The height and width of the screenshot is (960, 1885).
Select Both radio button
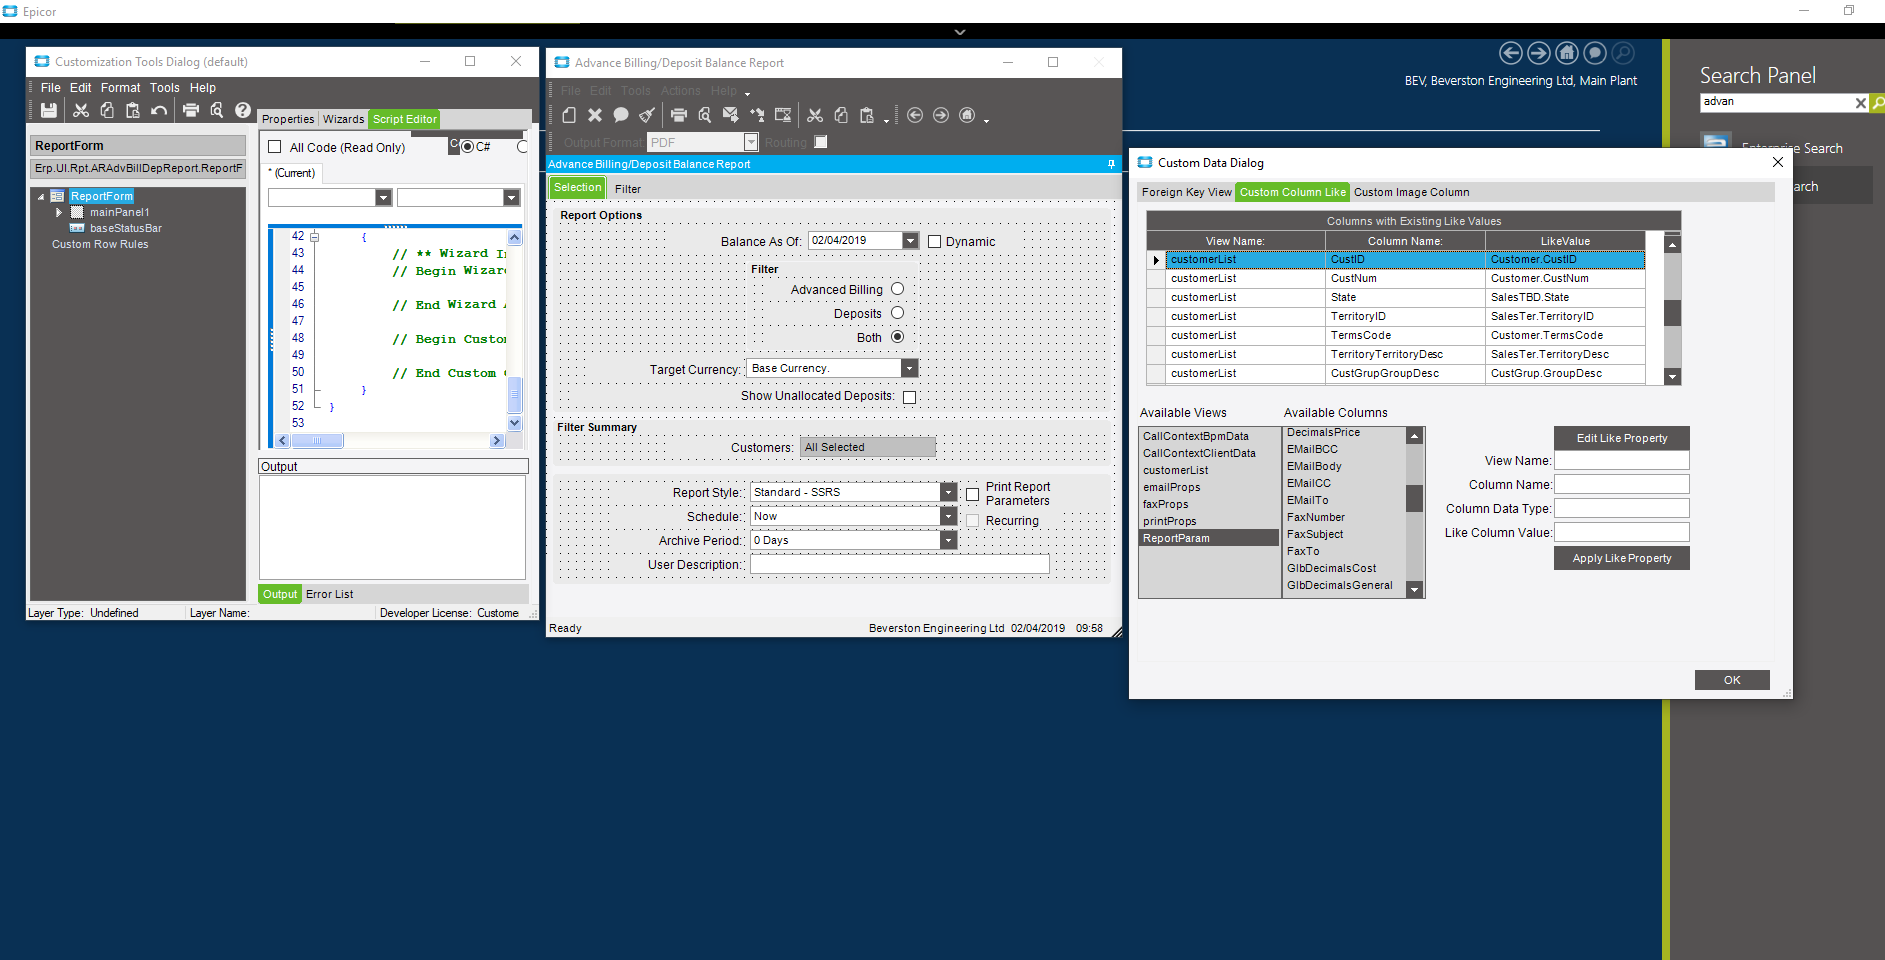897,337
